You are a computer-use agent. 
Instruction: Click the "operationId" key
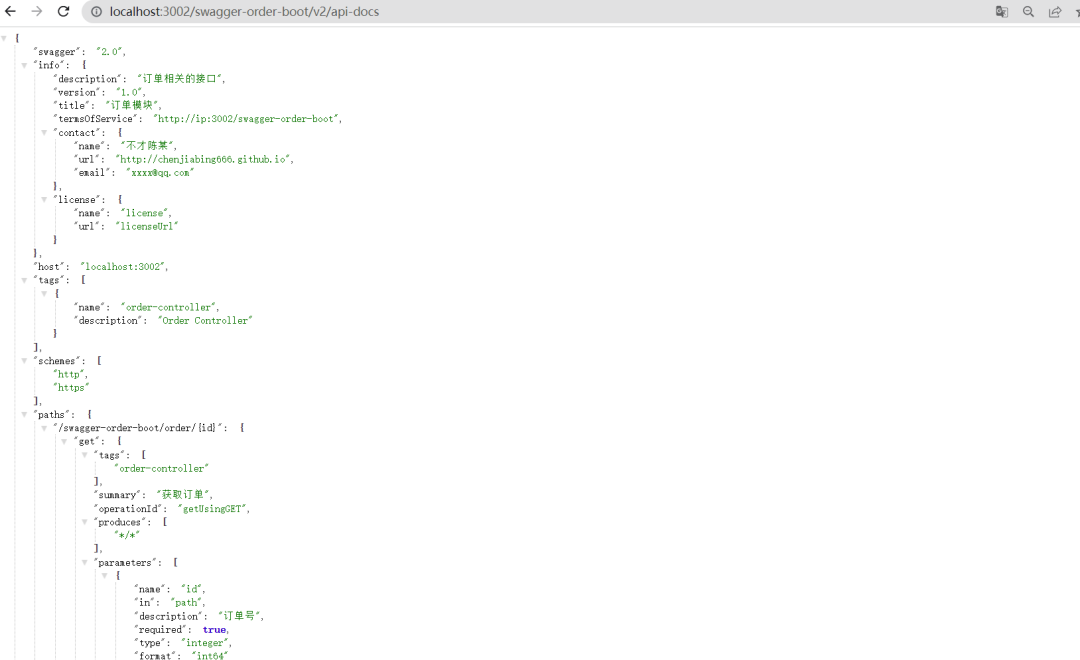pyautogui.click(x=127, y=508)
